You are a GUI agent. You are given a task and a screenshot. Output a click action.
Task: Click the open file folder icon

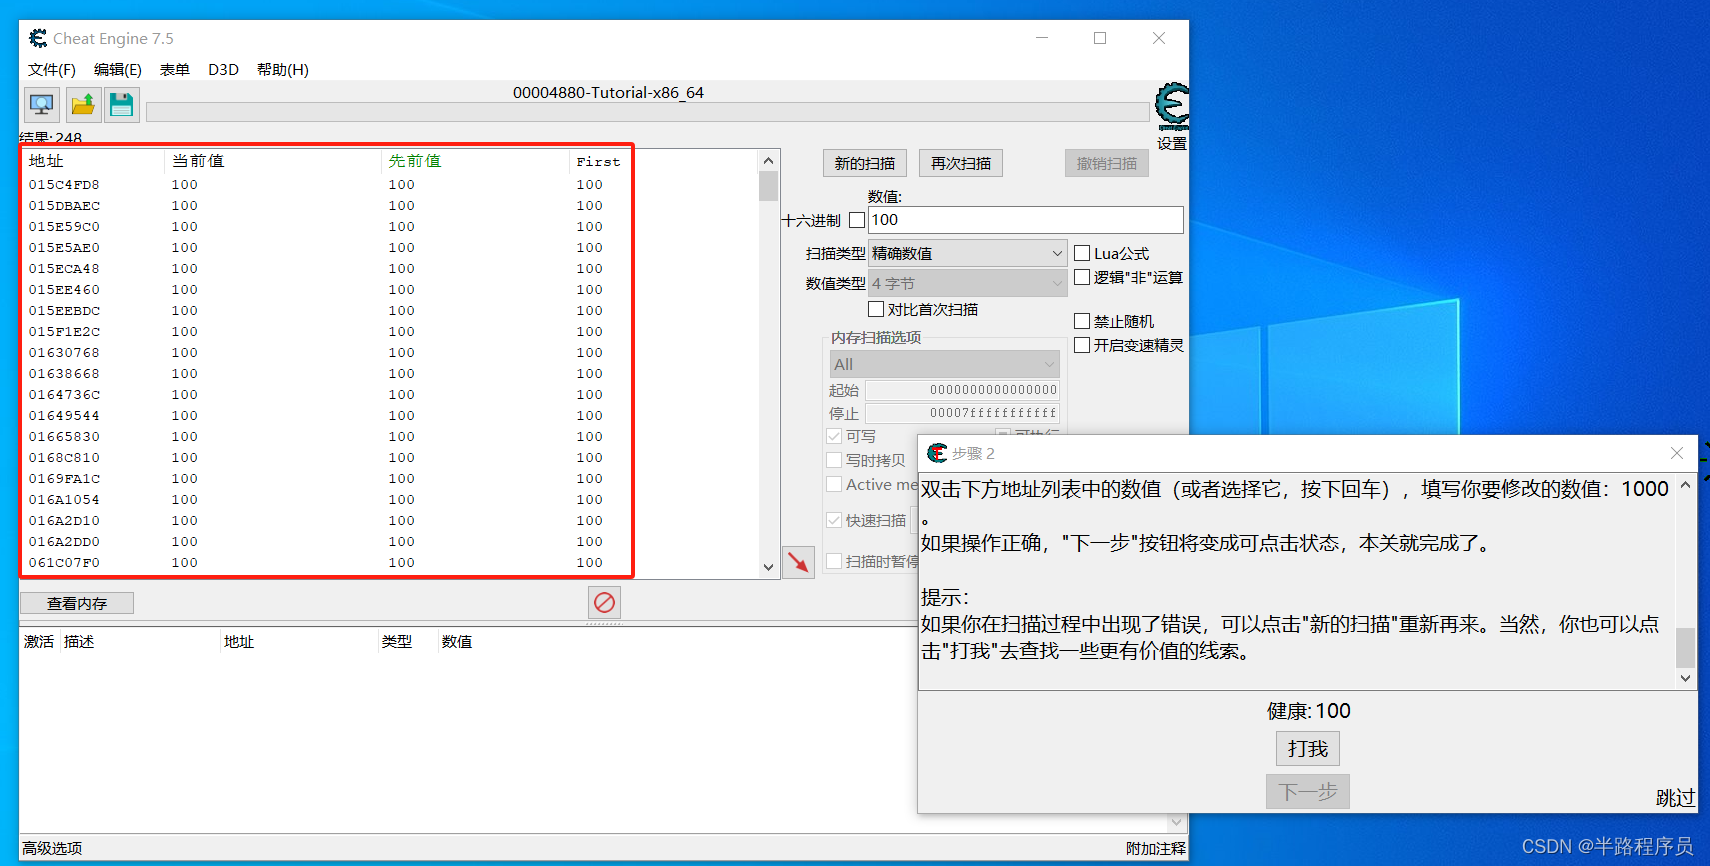click(x=82, y=105)
